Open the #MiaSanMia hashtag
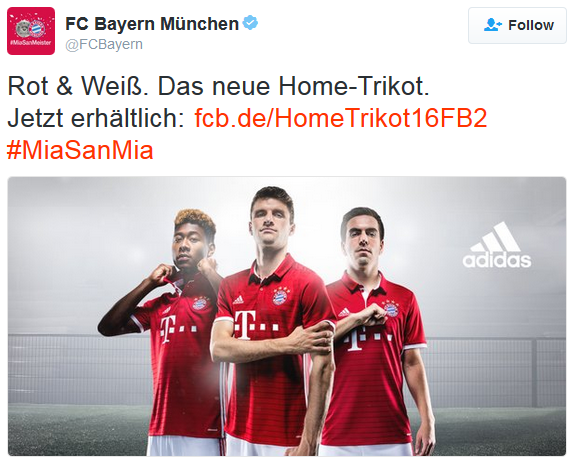This screenshot has width=574, height=464. coord(80,150)
